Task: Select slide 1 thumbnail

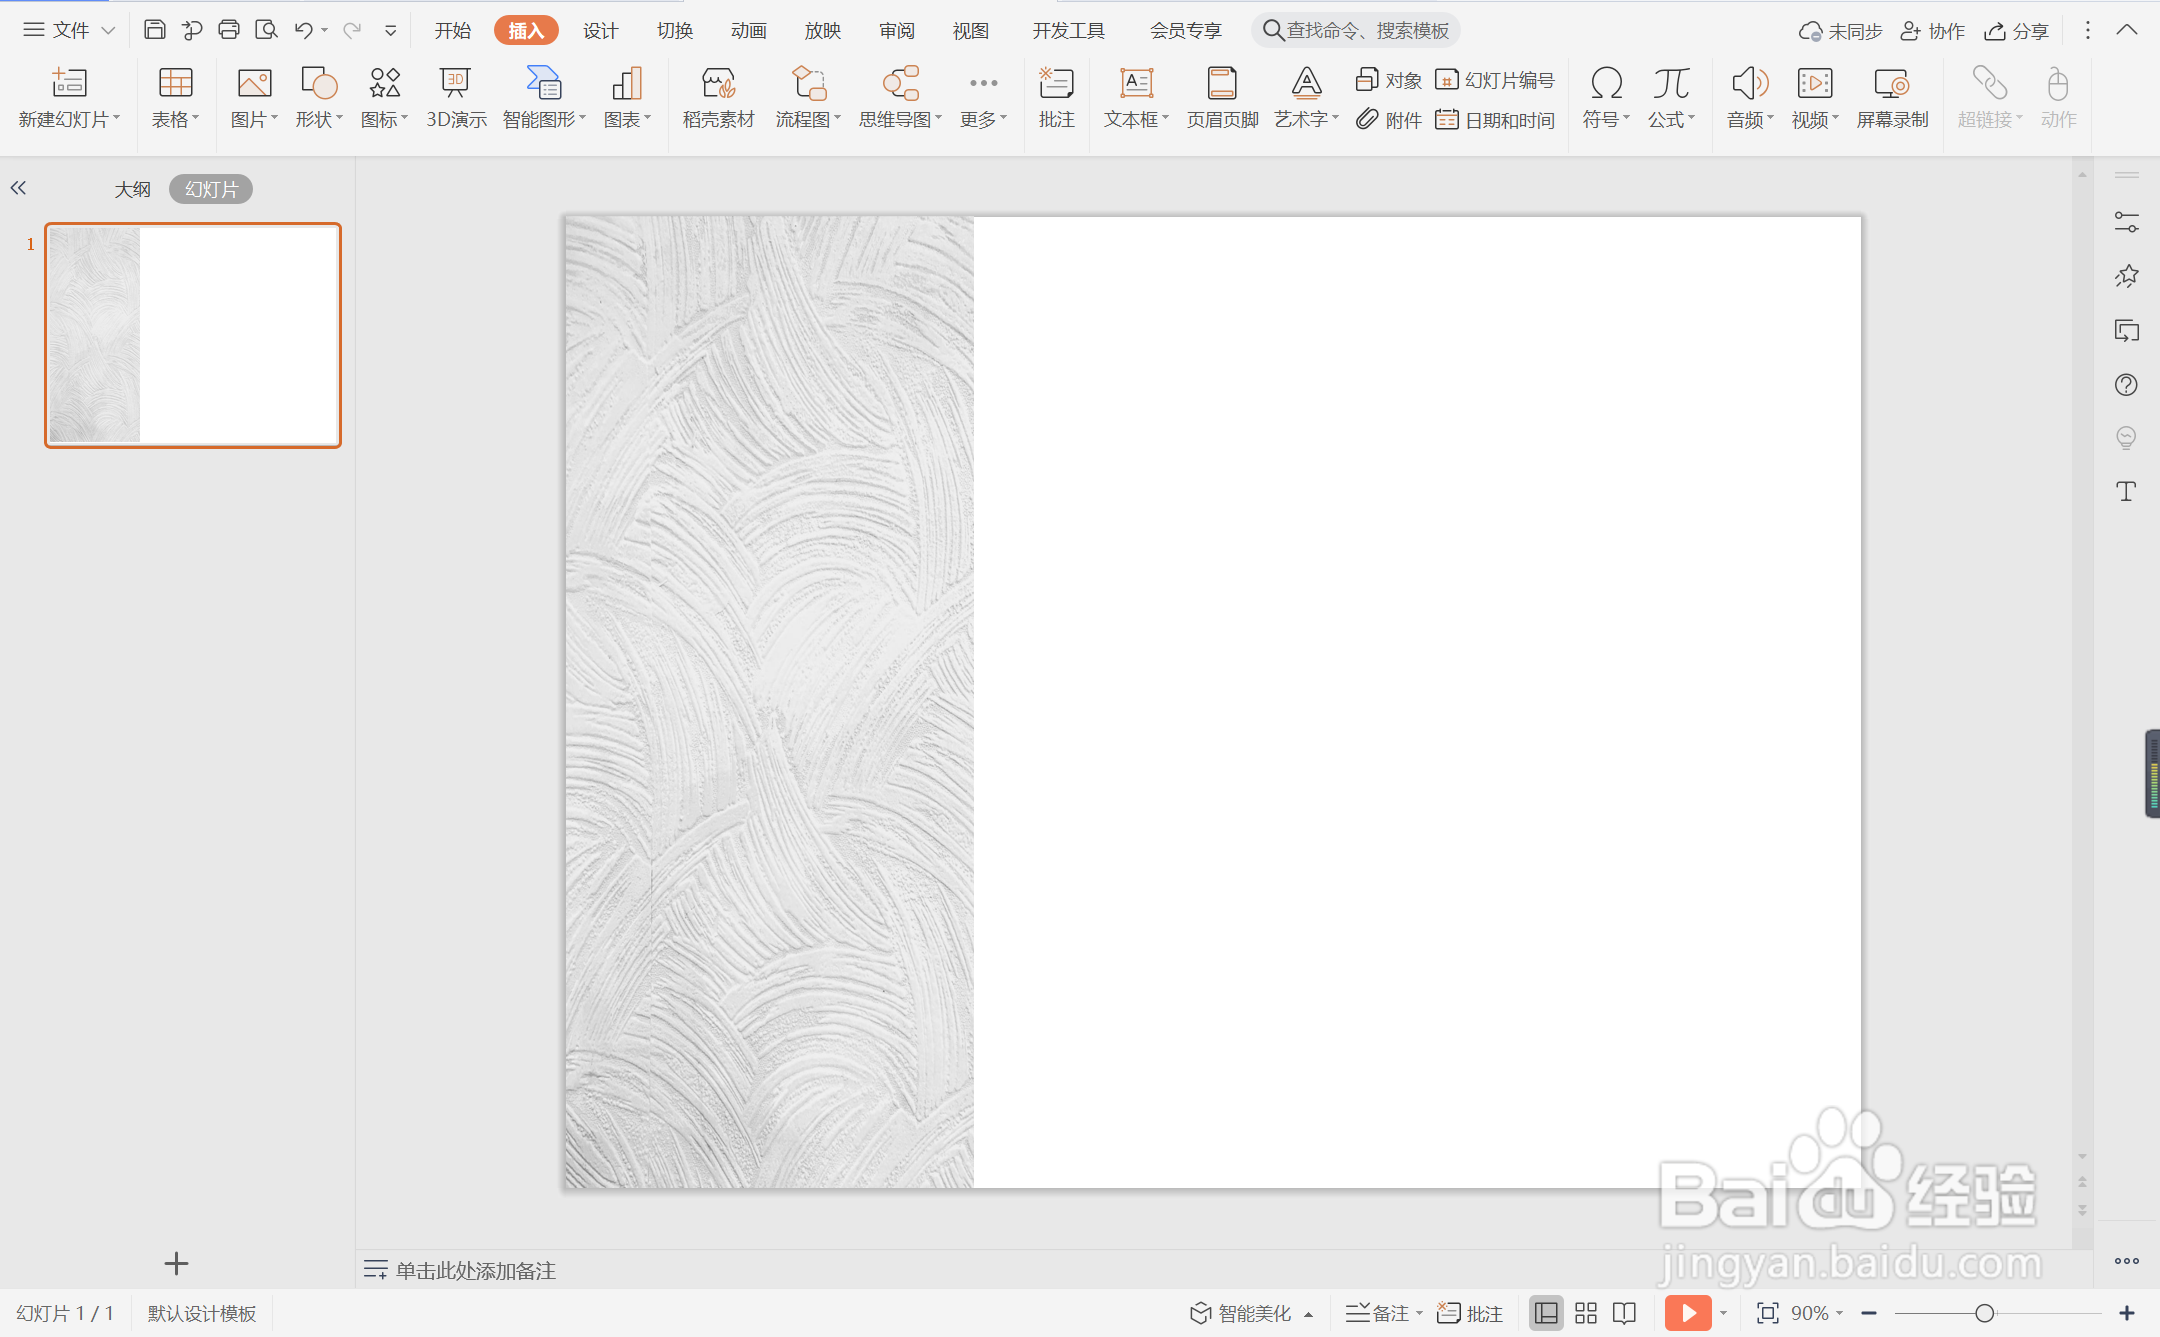Action: 193,335
